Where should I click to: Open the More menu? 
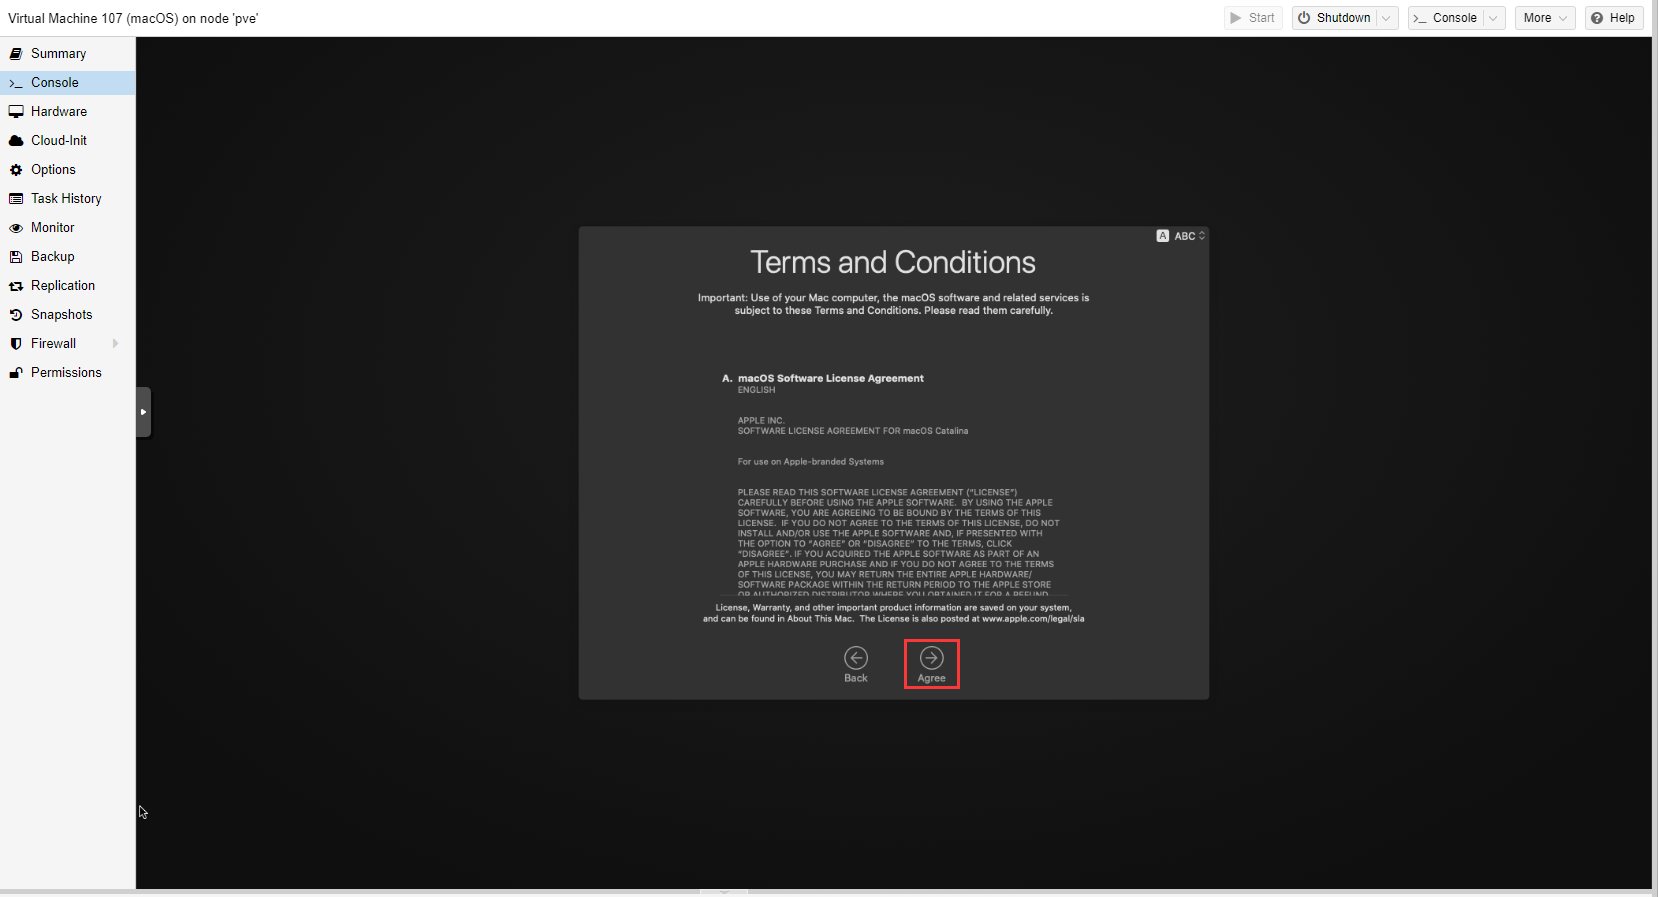(1544, 18)
